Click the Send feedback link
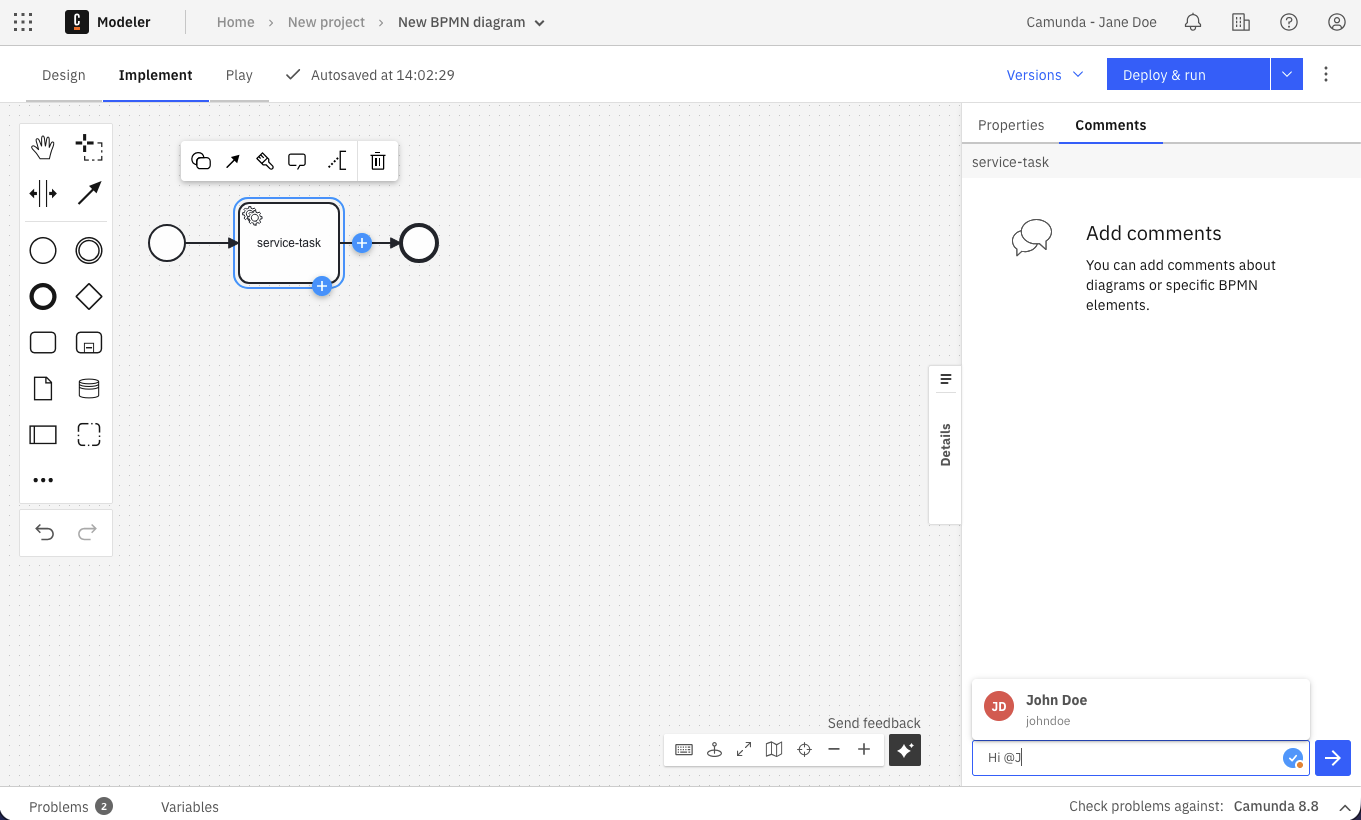 click(x=874, y=722)
